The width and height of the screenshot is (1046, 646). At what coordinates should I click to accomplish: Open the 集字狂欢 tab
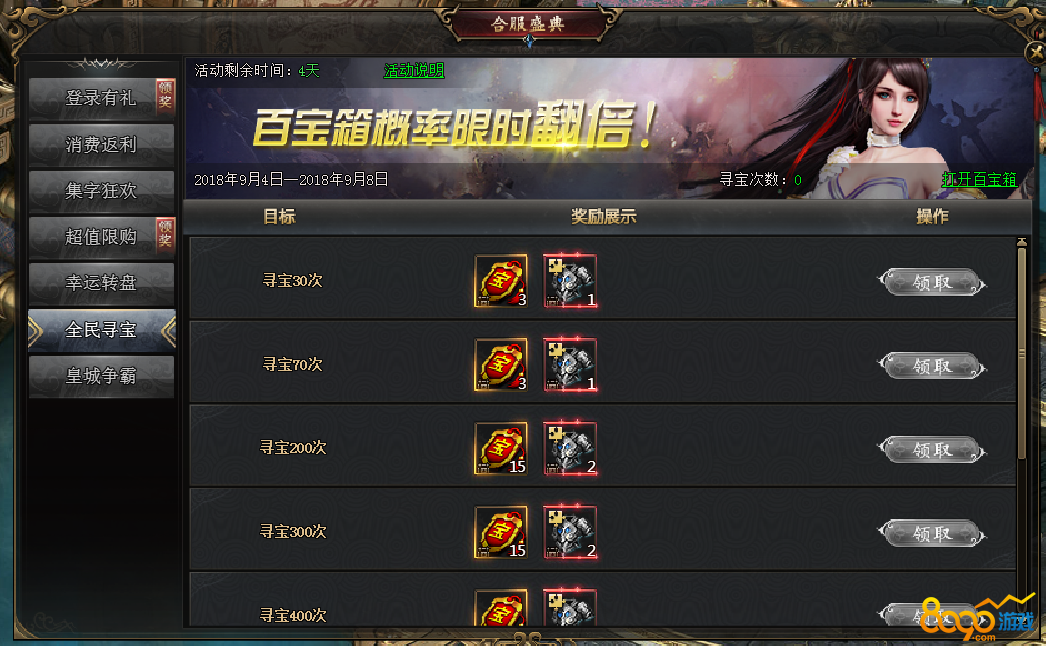[101, 191]
